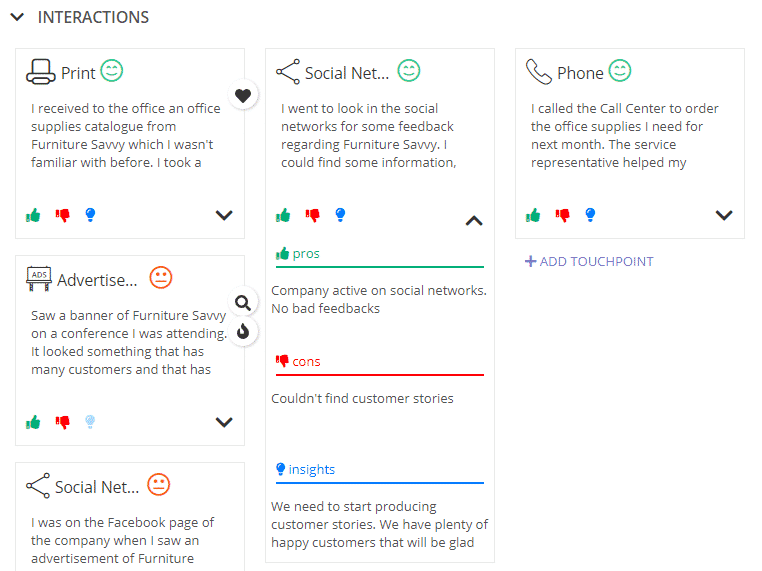Click the cons text 'Couldn't find customer stories'
Viewport: 762px width, 571px height.
362,398
